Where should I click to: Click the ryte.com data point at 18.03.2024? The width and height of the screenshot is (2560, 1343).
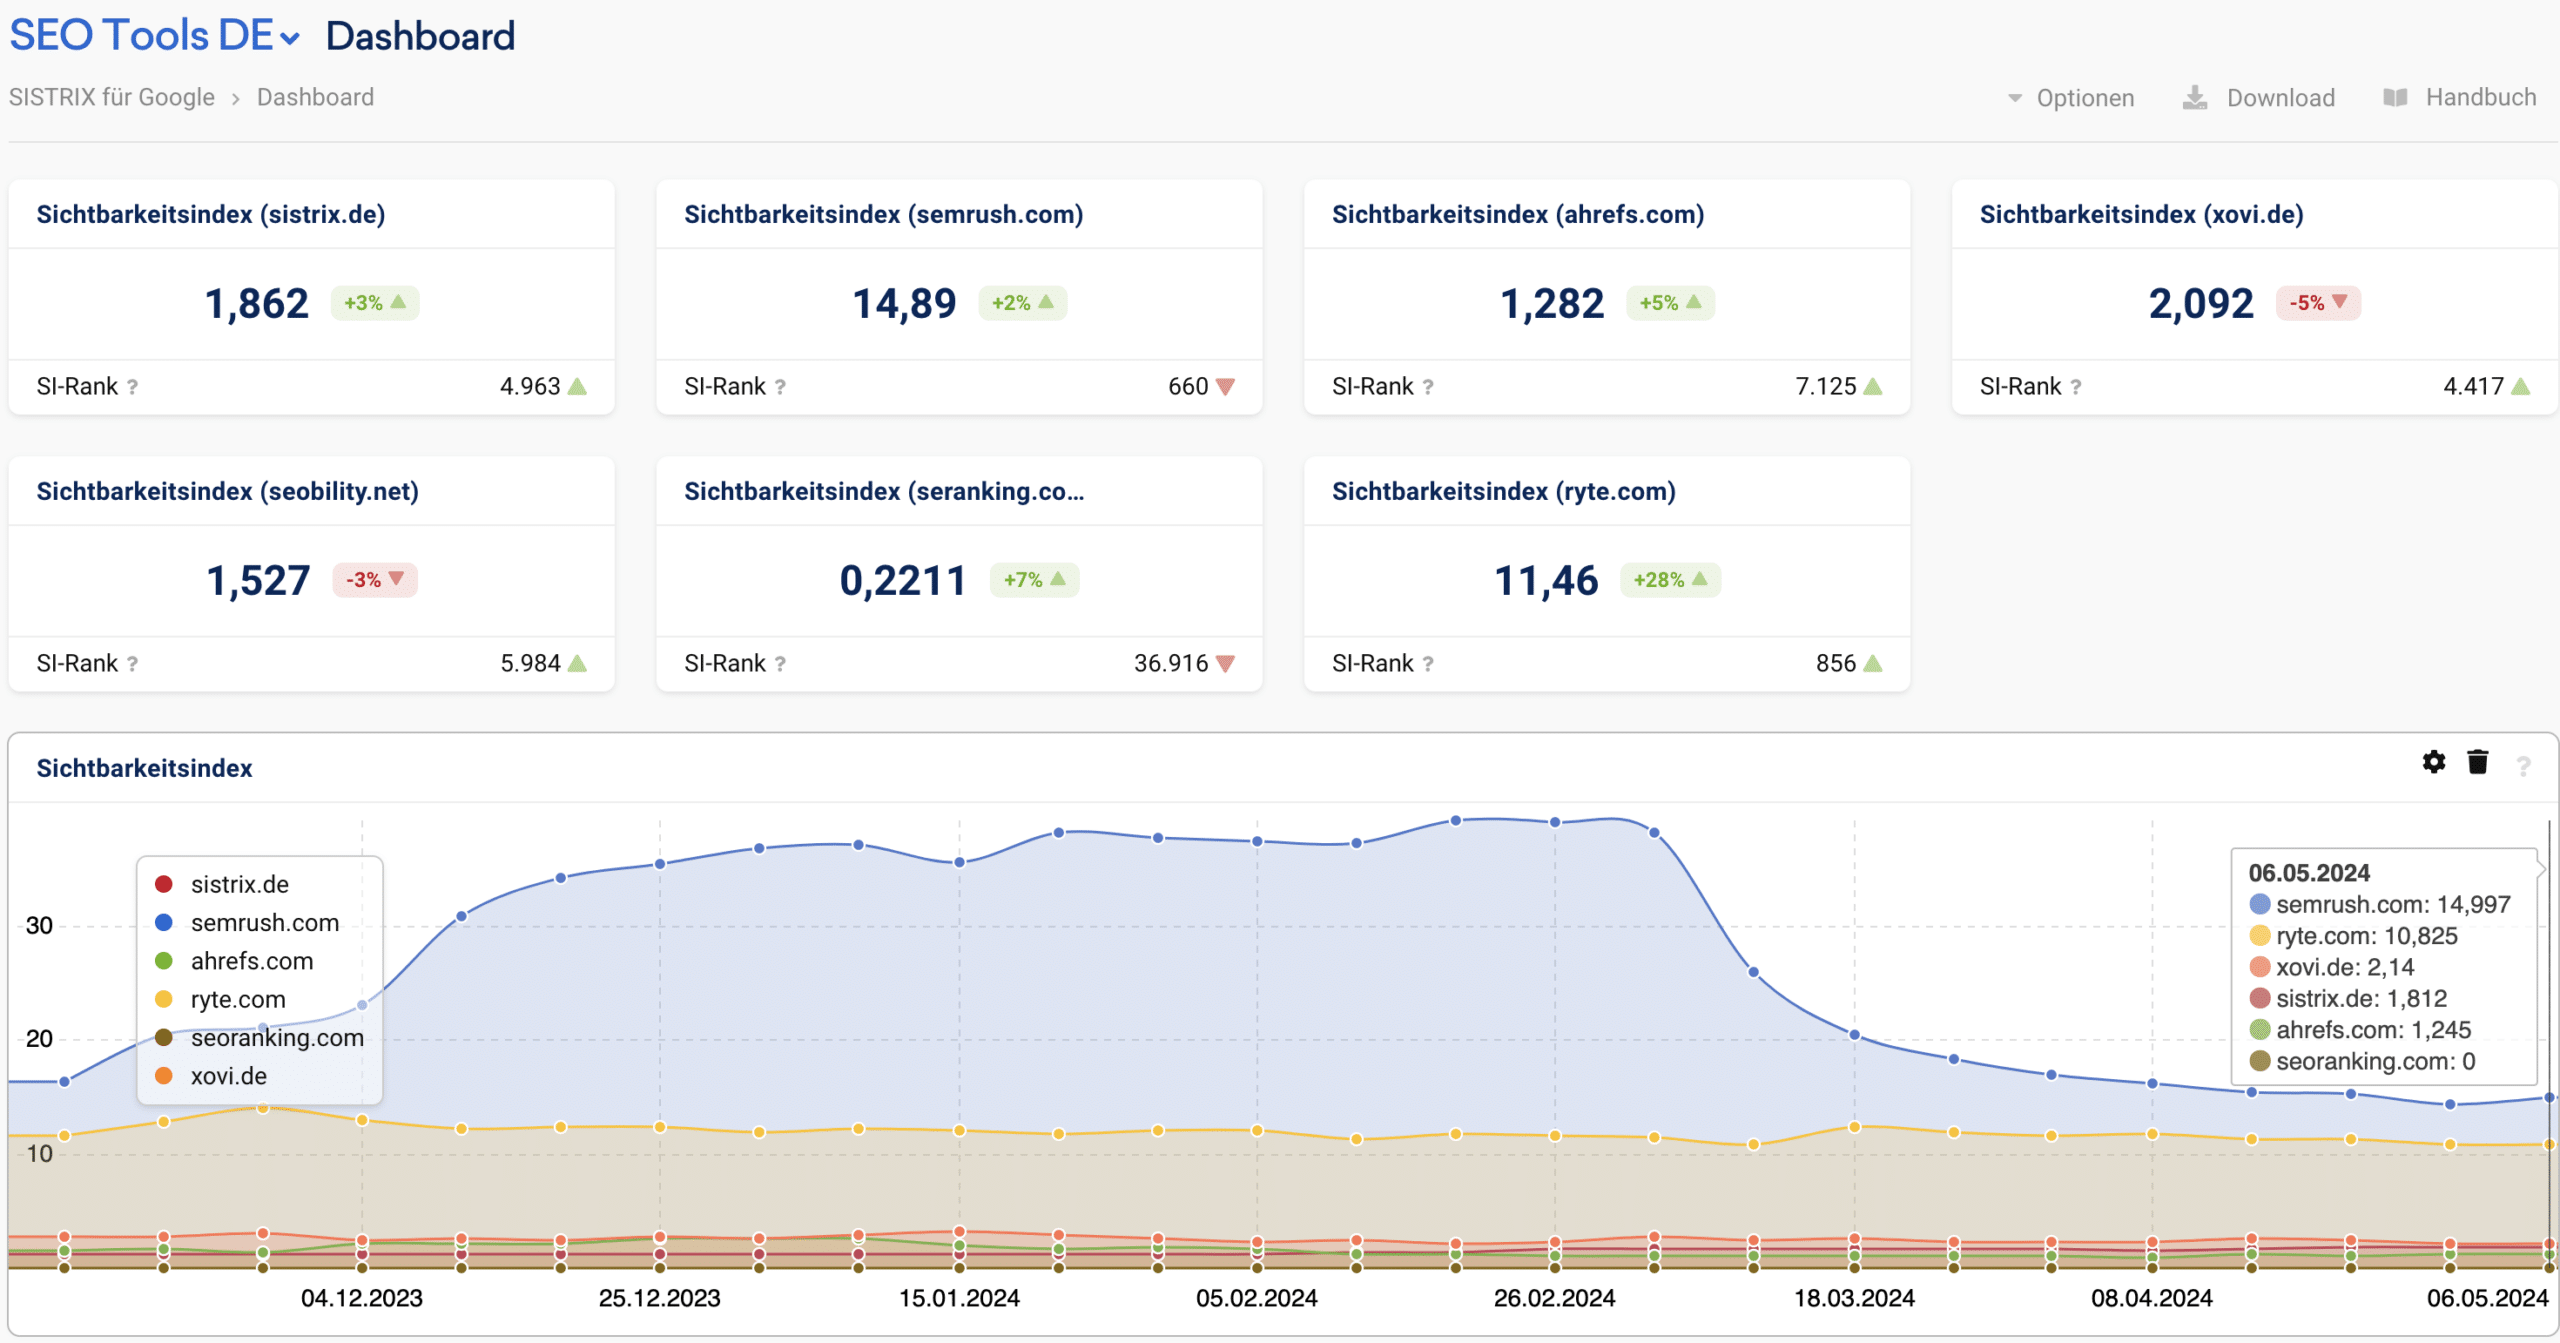[1854, 1127]
